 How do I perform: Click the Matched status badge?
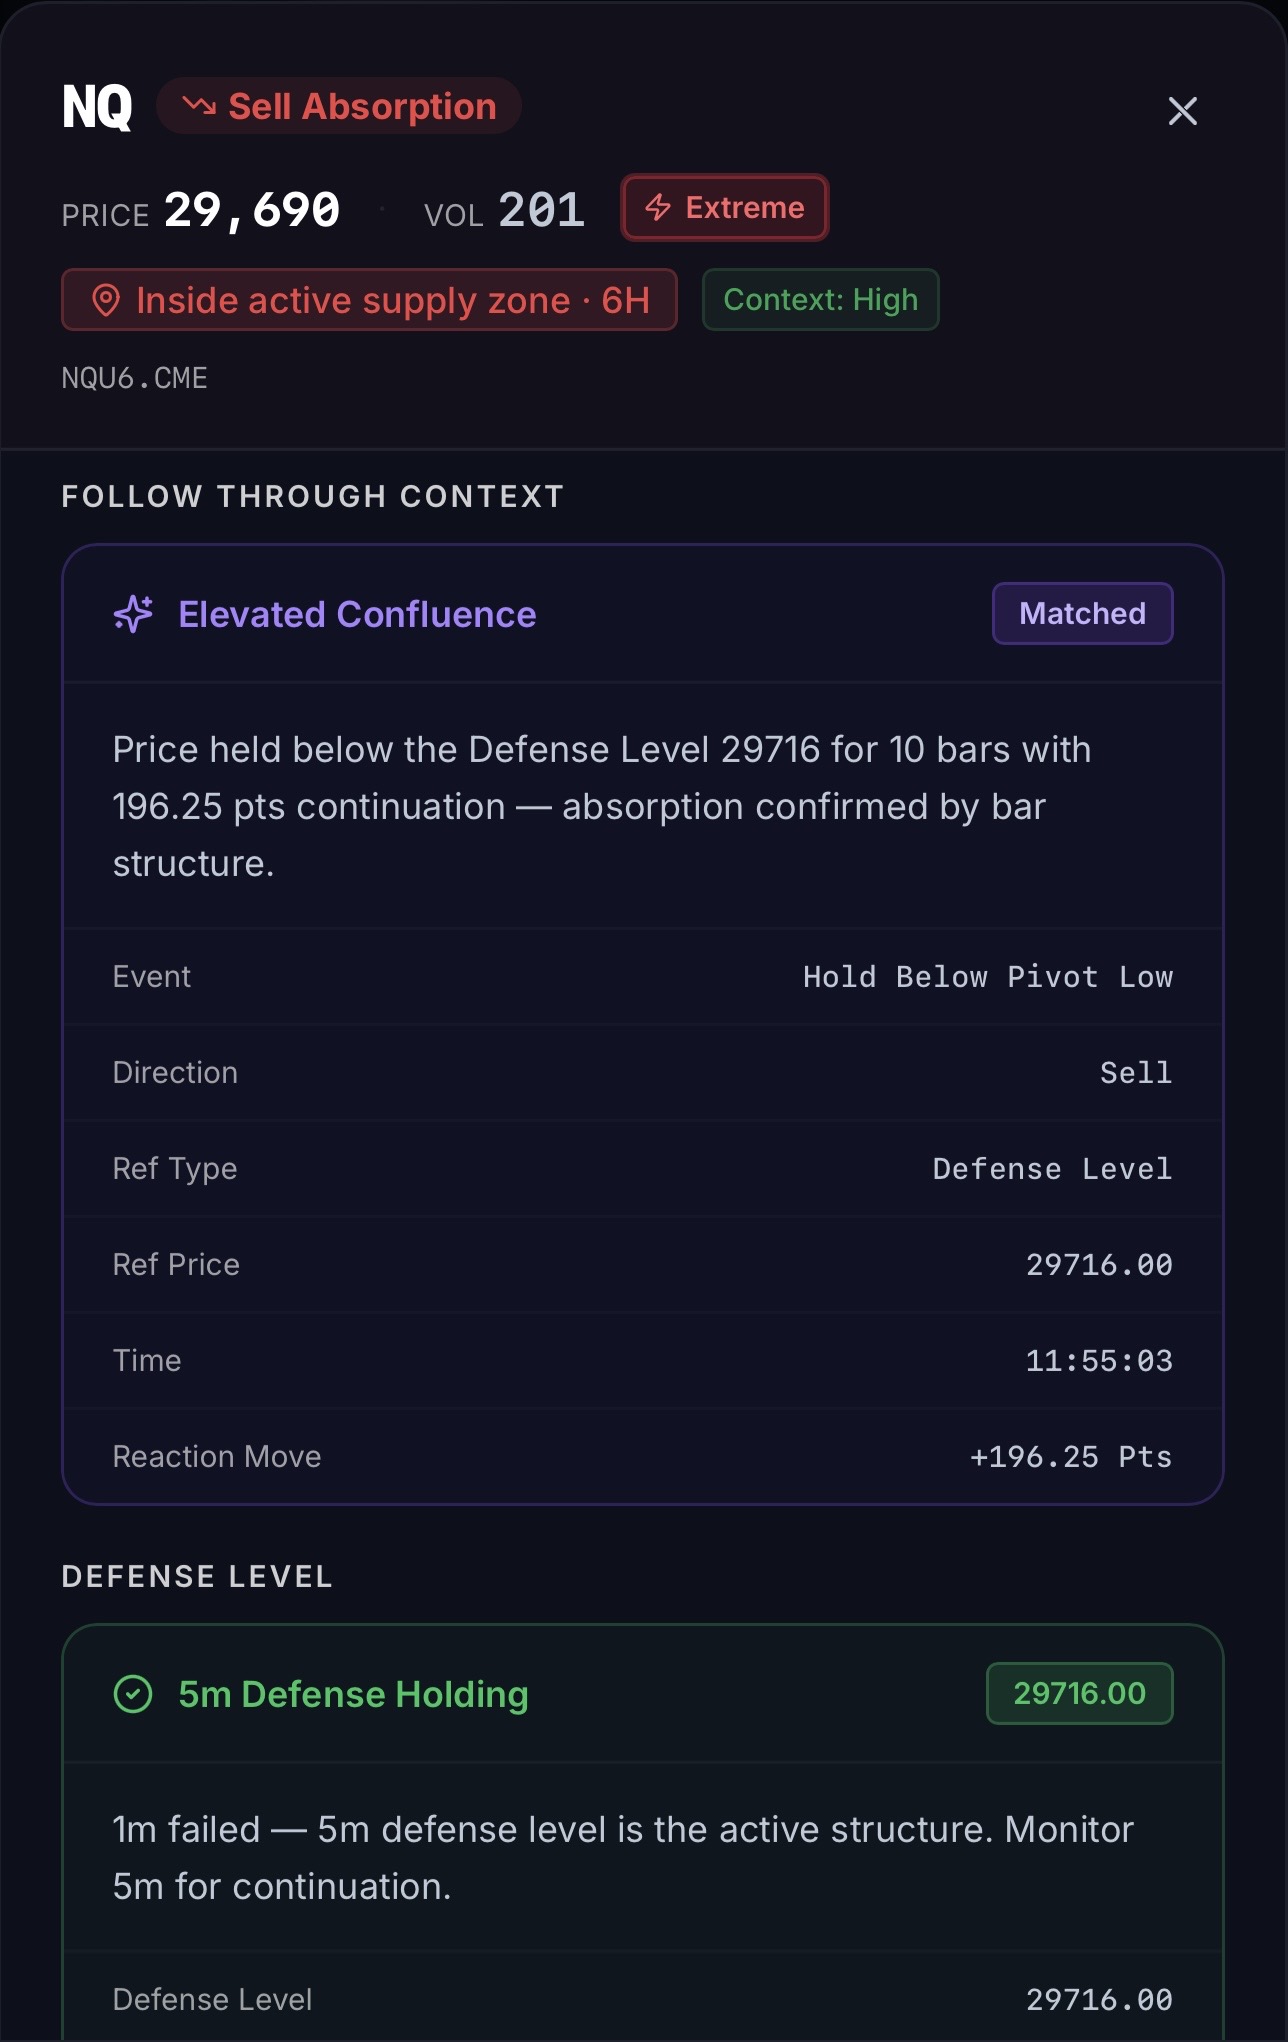(x=1082, y=614)
